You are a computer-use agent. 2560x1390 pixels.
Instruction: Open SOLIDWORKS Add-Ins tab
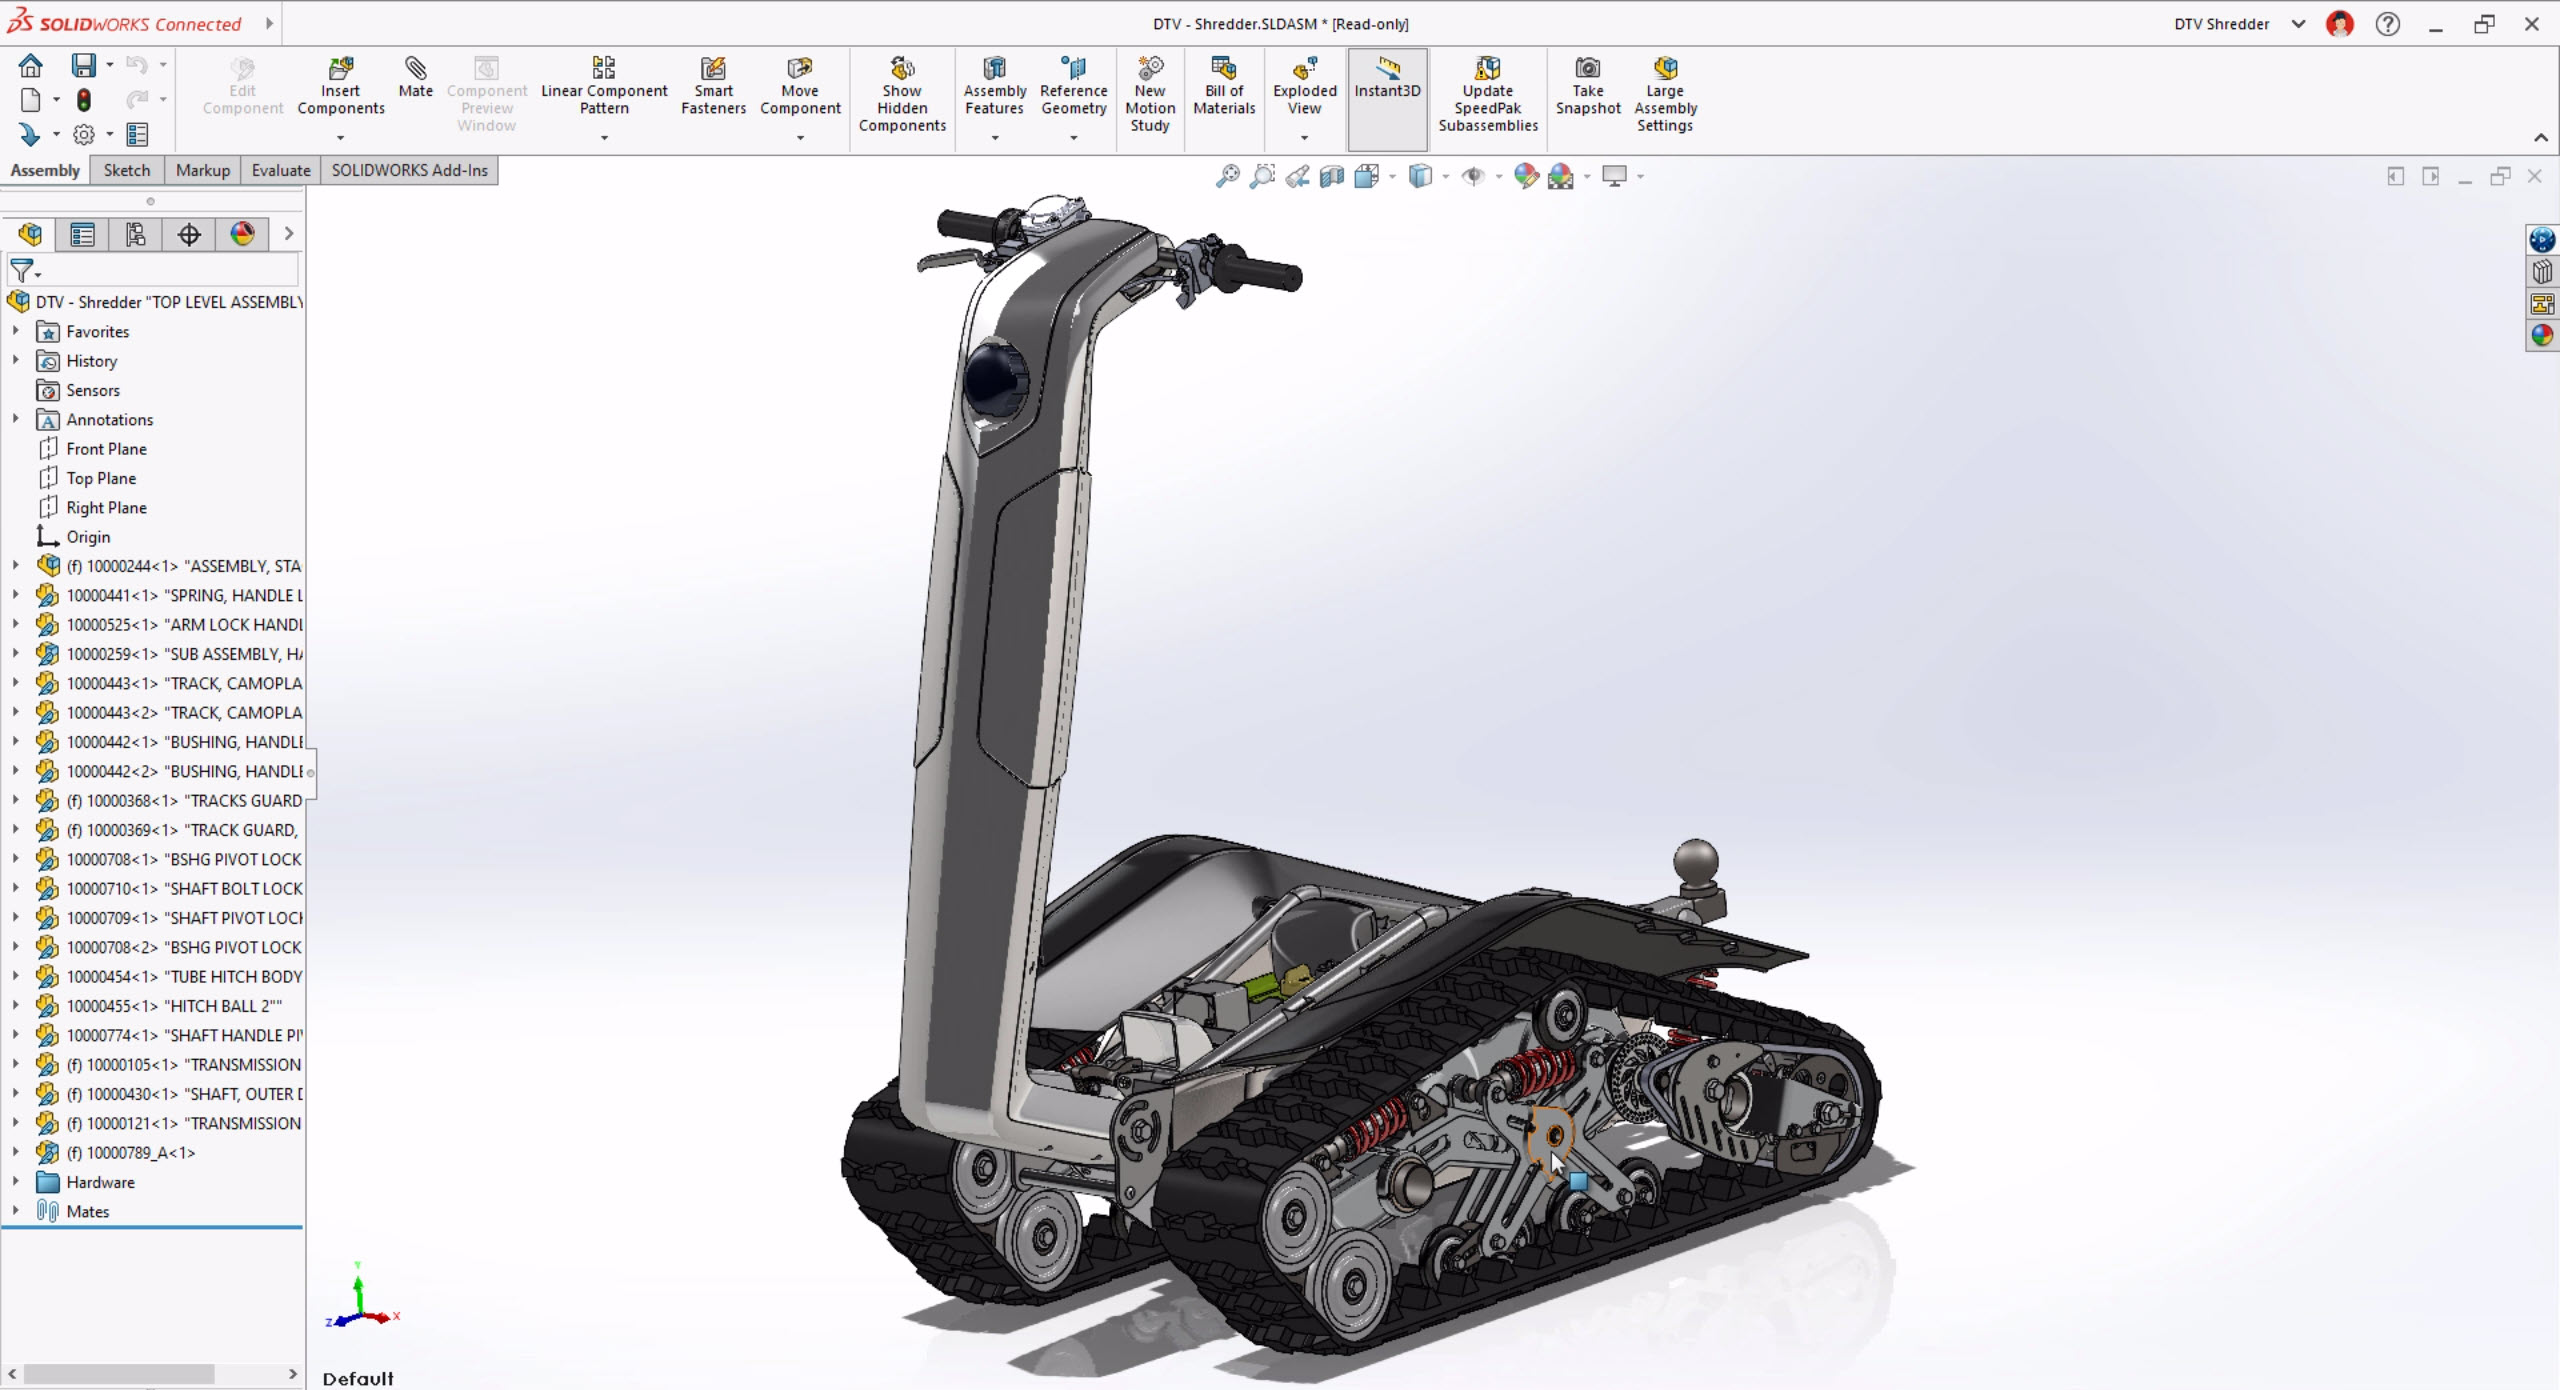point(409,170)
